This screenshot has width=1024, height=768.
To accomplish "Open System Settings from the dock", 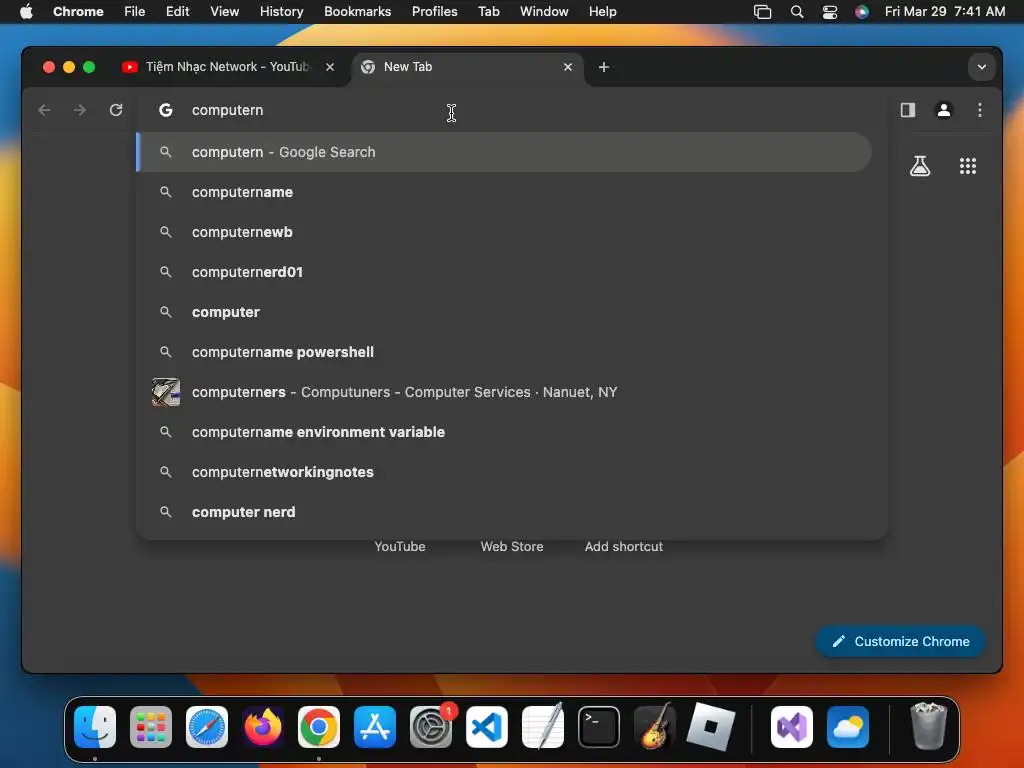I will pyautogui.click(x=431, y=727).
